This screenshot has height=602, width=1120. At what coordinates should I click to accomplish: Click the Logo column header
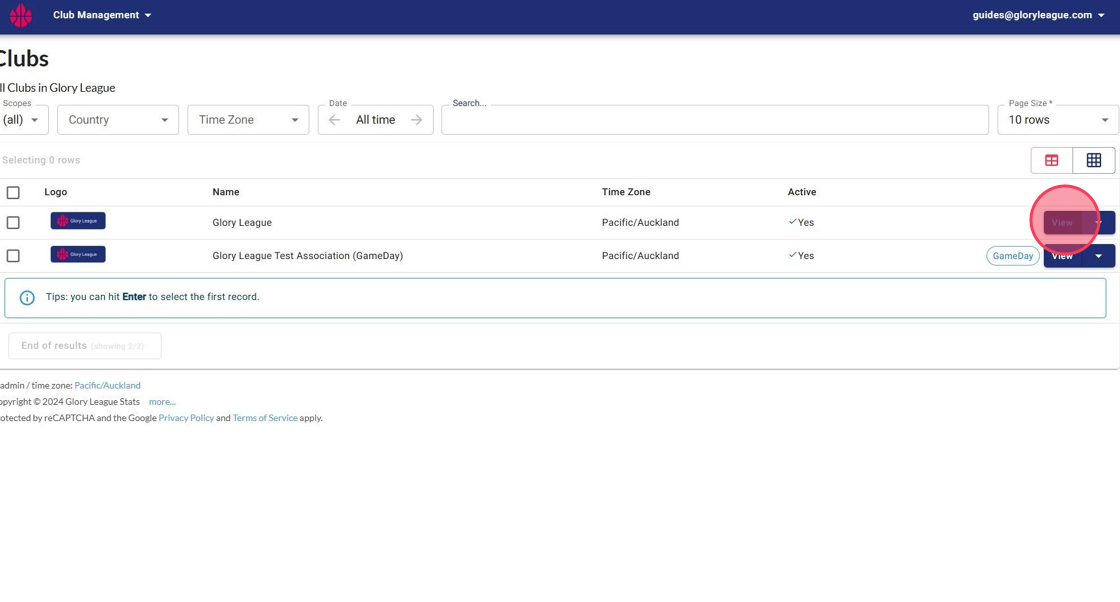click(x=56, y=192)
